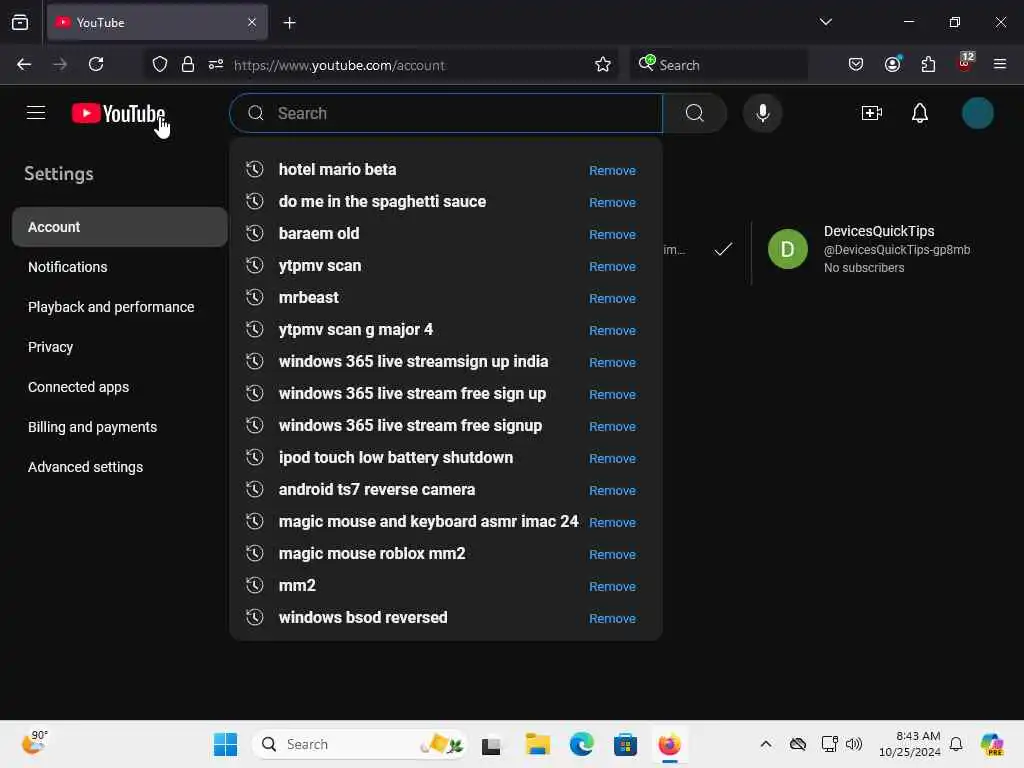Remove 'do me in the spaghetti sauce'
1024x768 pixels.
pyautogui.click(x=612, y=202)
